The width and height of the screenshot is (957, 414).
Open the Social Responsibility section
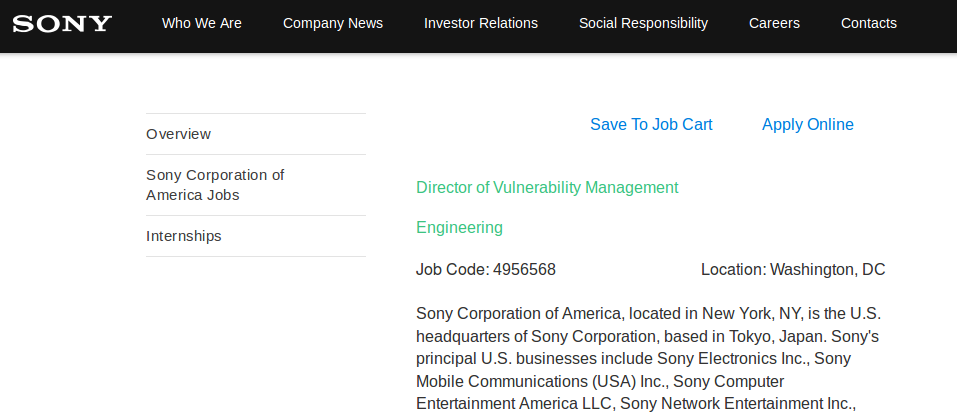pyautogui.click(x=643, y=23)
